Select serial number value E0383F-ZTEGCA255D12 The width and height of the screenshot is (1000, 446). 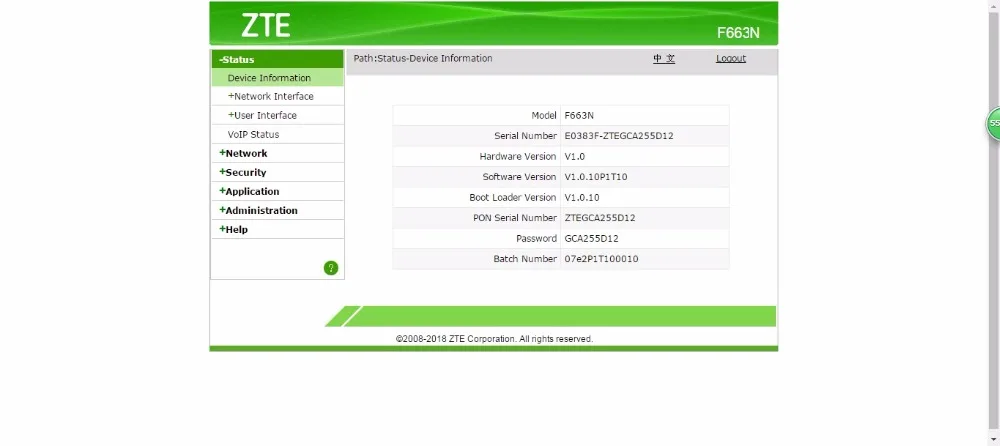(619, 136)
